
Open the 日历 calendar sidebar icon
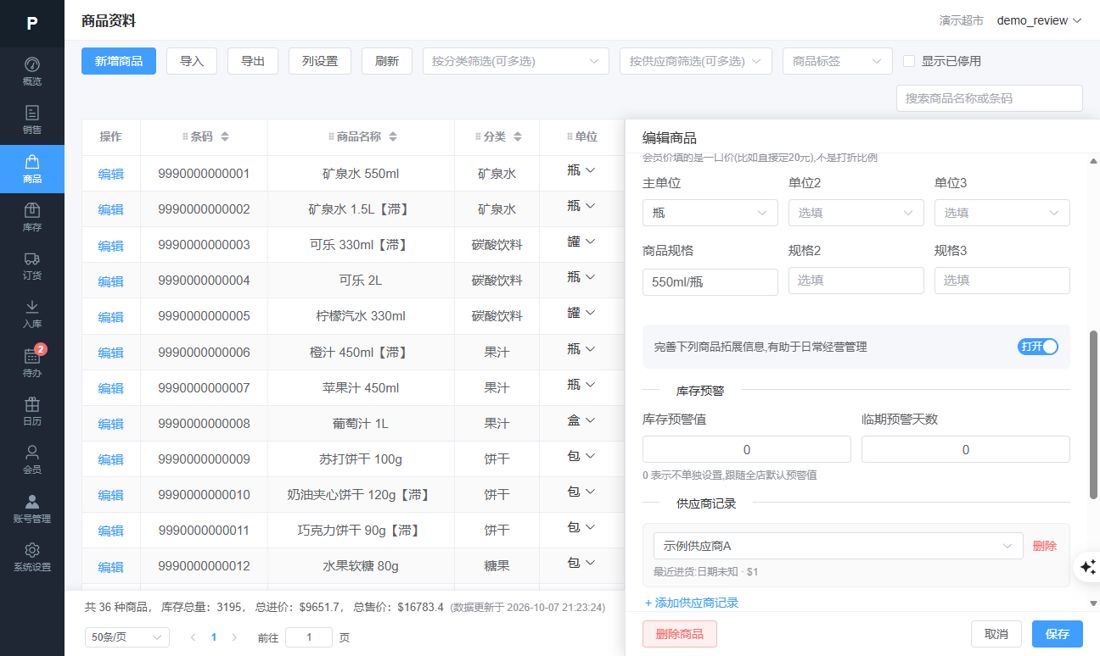32,411
